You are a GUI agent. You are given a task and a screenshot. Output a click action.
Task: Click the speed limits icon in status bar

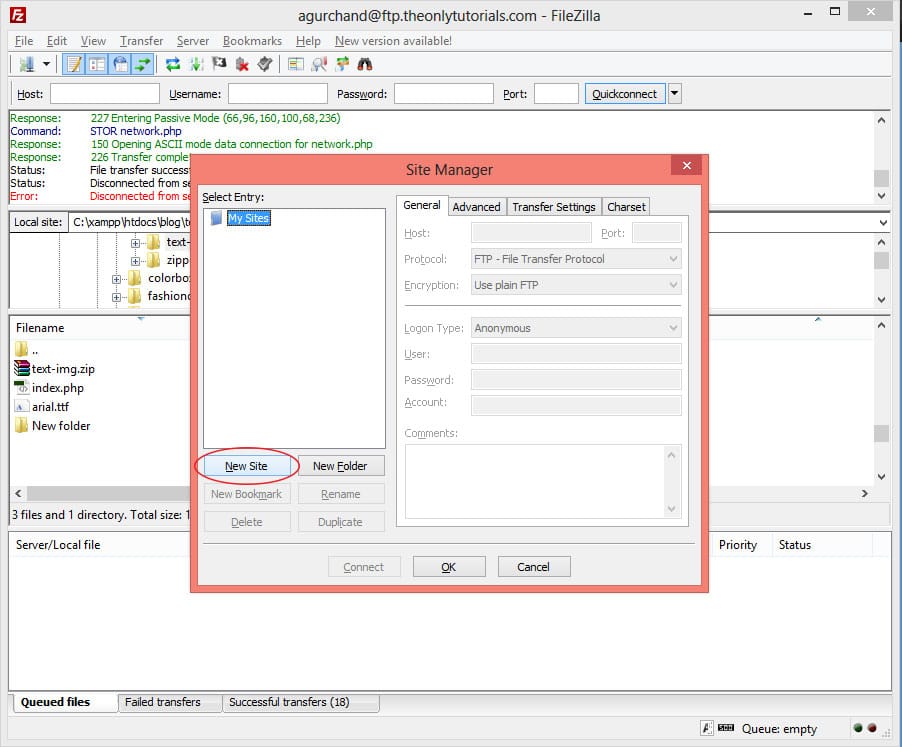point(726,728)
